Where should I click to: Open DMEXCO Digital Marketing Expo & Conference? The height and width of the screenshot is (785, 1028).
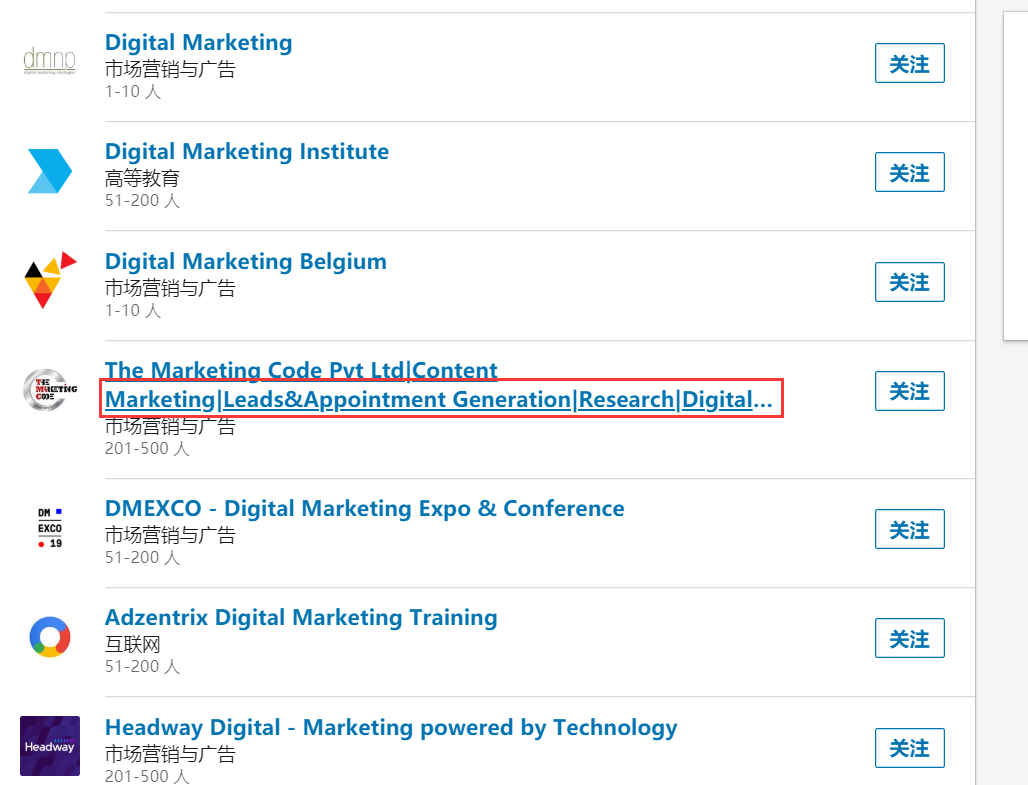[364, 508]
